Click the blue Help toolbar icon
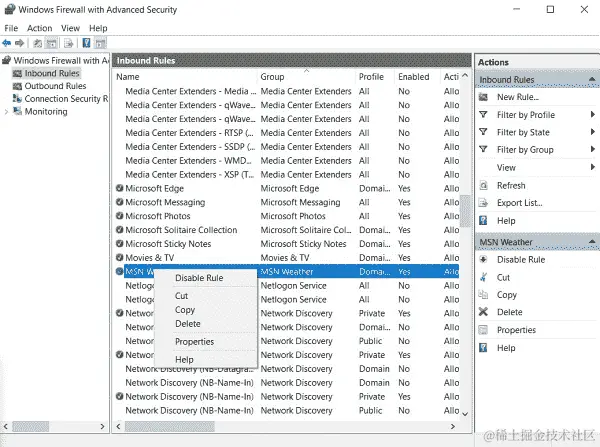This screenshot has height=447, width=600. (x=86, y=43)
